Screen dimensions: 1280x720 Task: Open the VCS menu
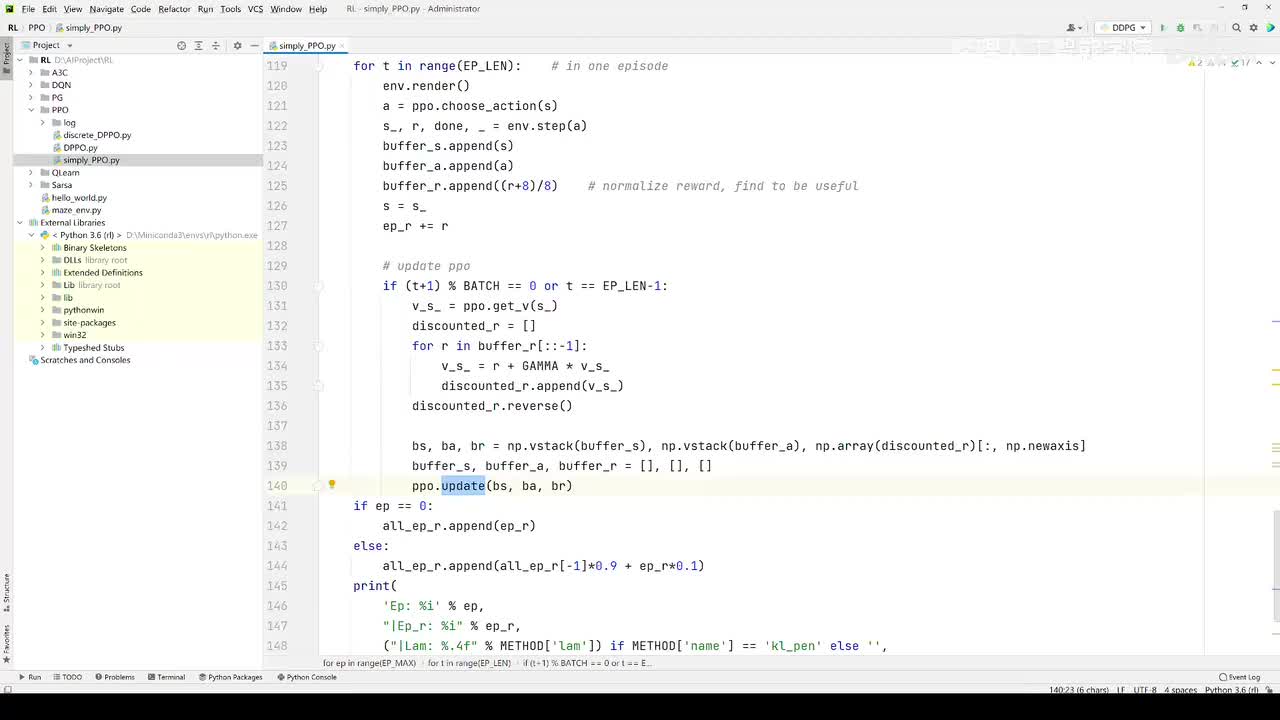tap(255, 9)
